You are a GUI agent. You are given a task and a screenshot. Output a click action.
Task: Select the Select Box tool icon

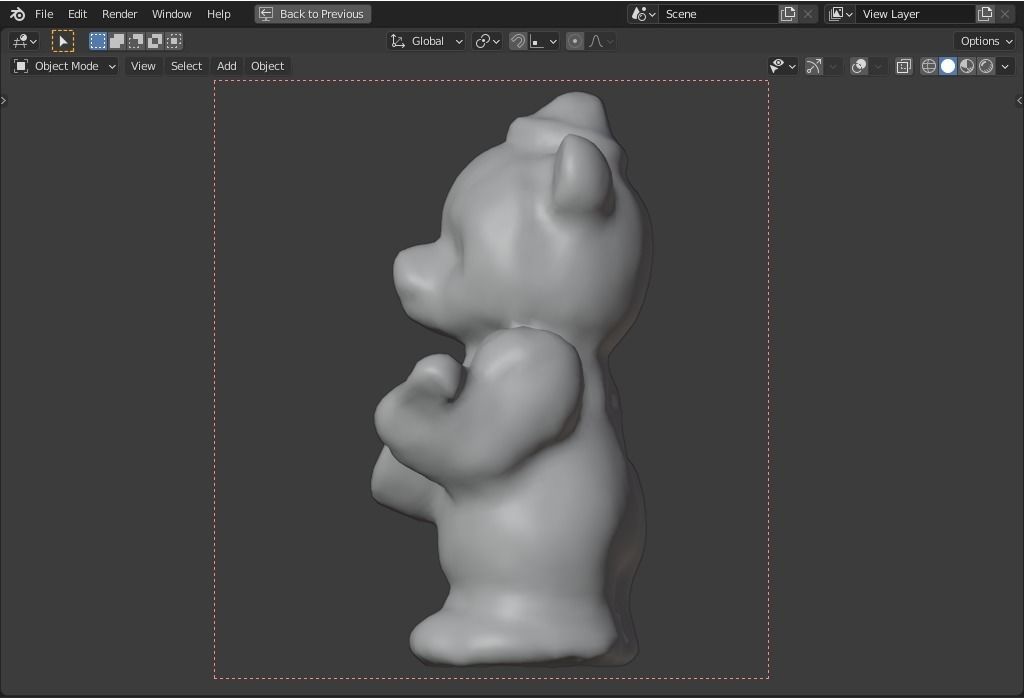point(63,41)
